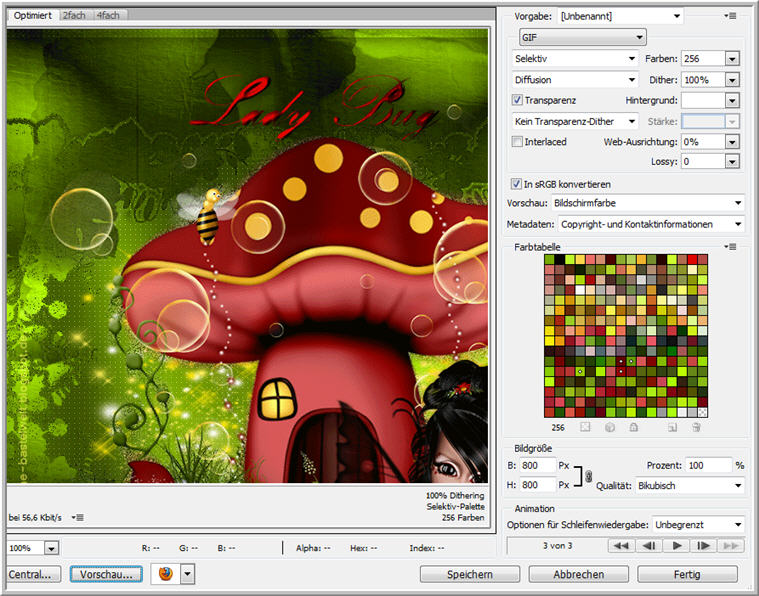Click the Firefox browser preview icon
The image size is (759, 596).
pyautogui.click(x=166, y=574)
